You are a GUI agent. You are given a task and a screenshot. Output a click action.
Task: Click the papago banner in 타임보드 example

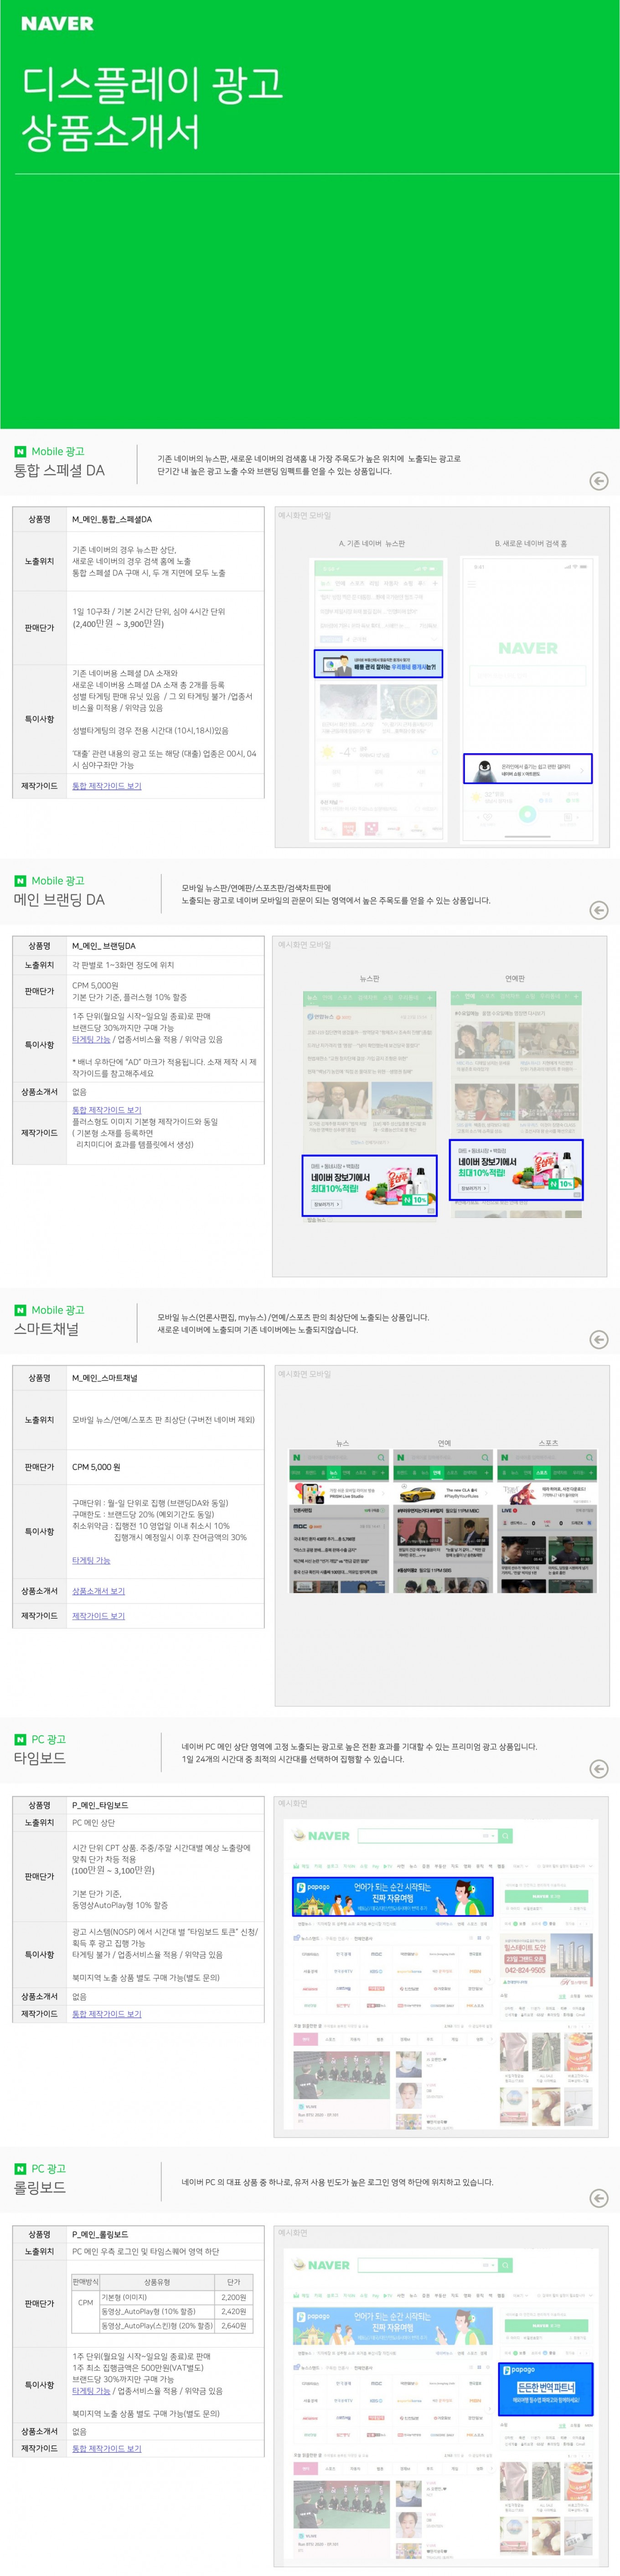(x=392, y=1896)
